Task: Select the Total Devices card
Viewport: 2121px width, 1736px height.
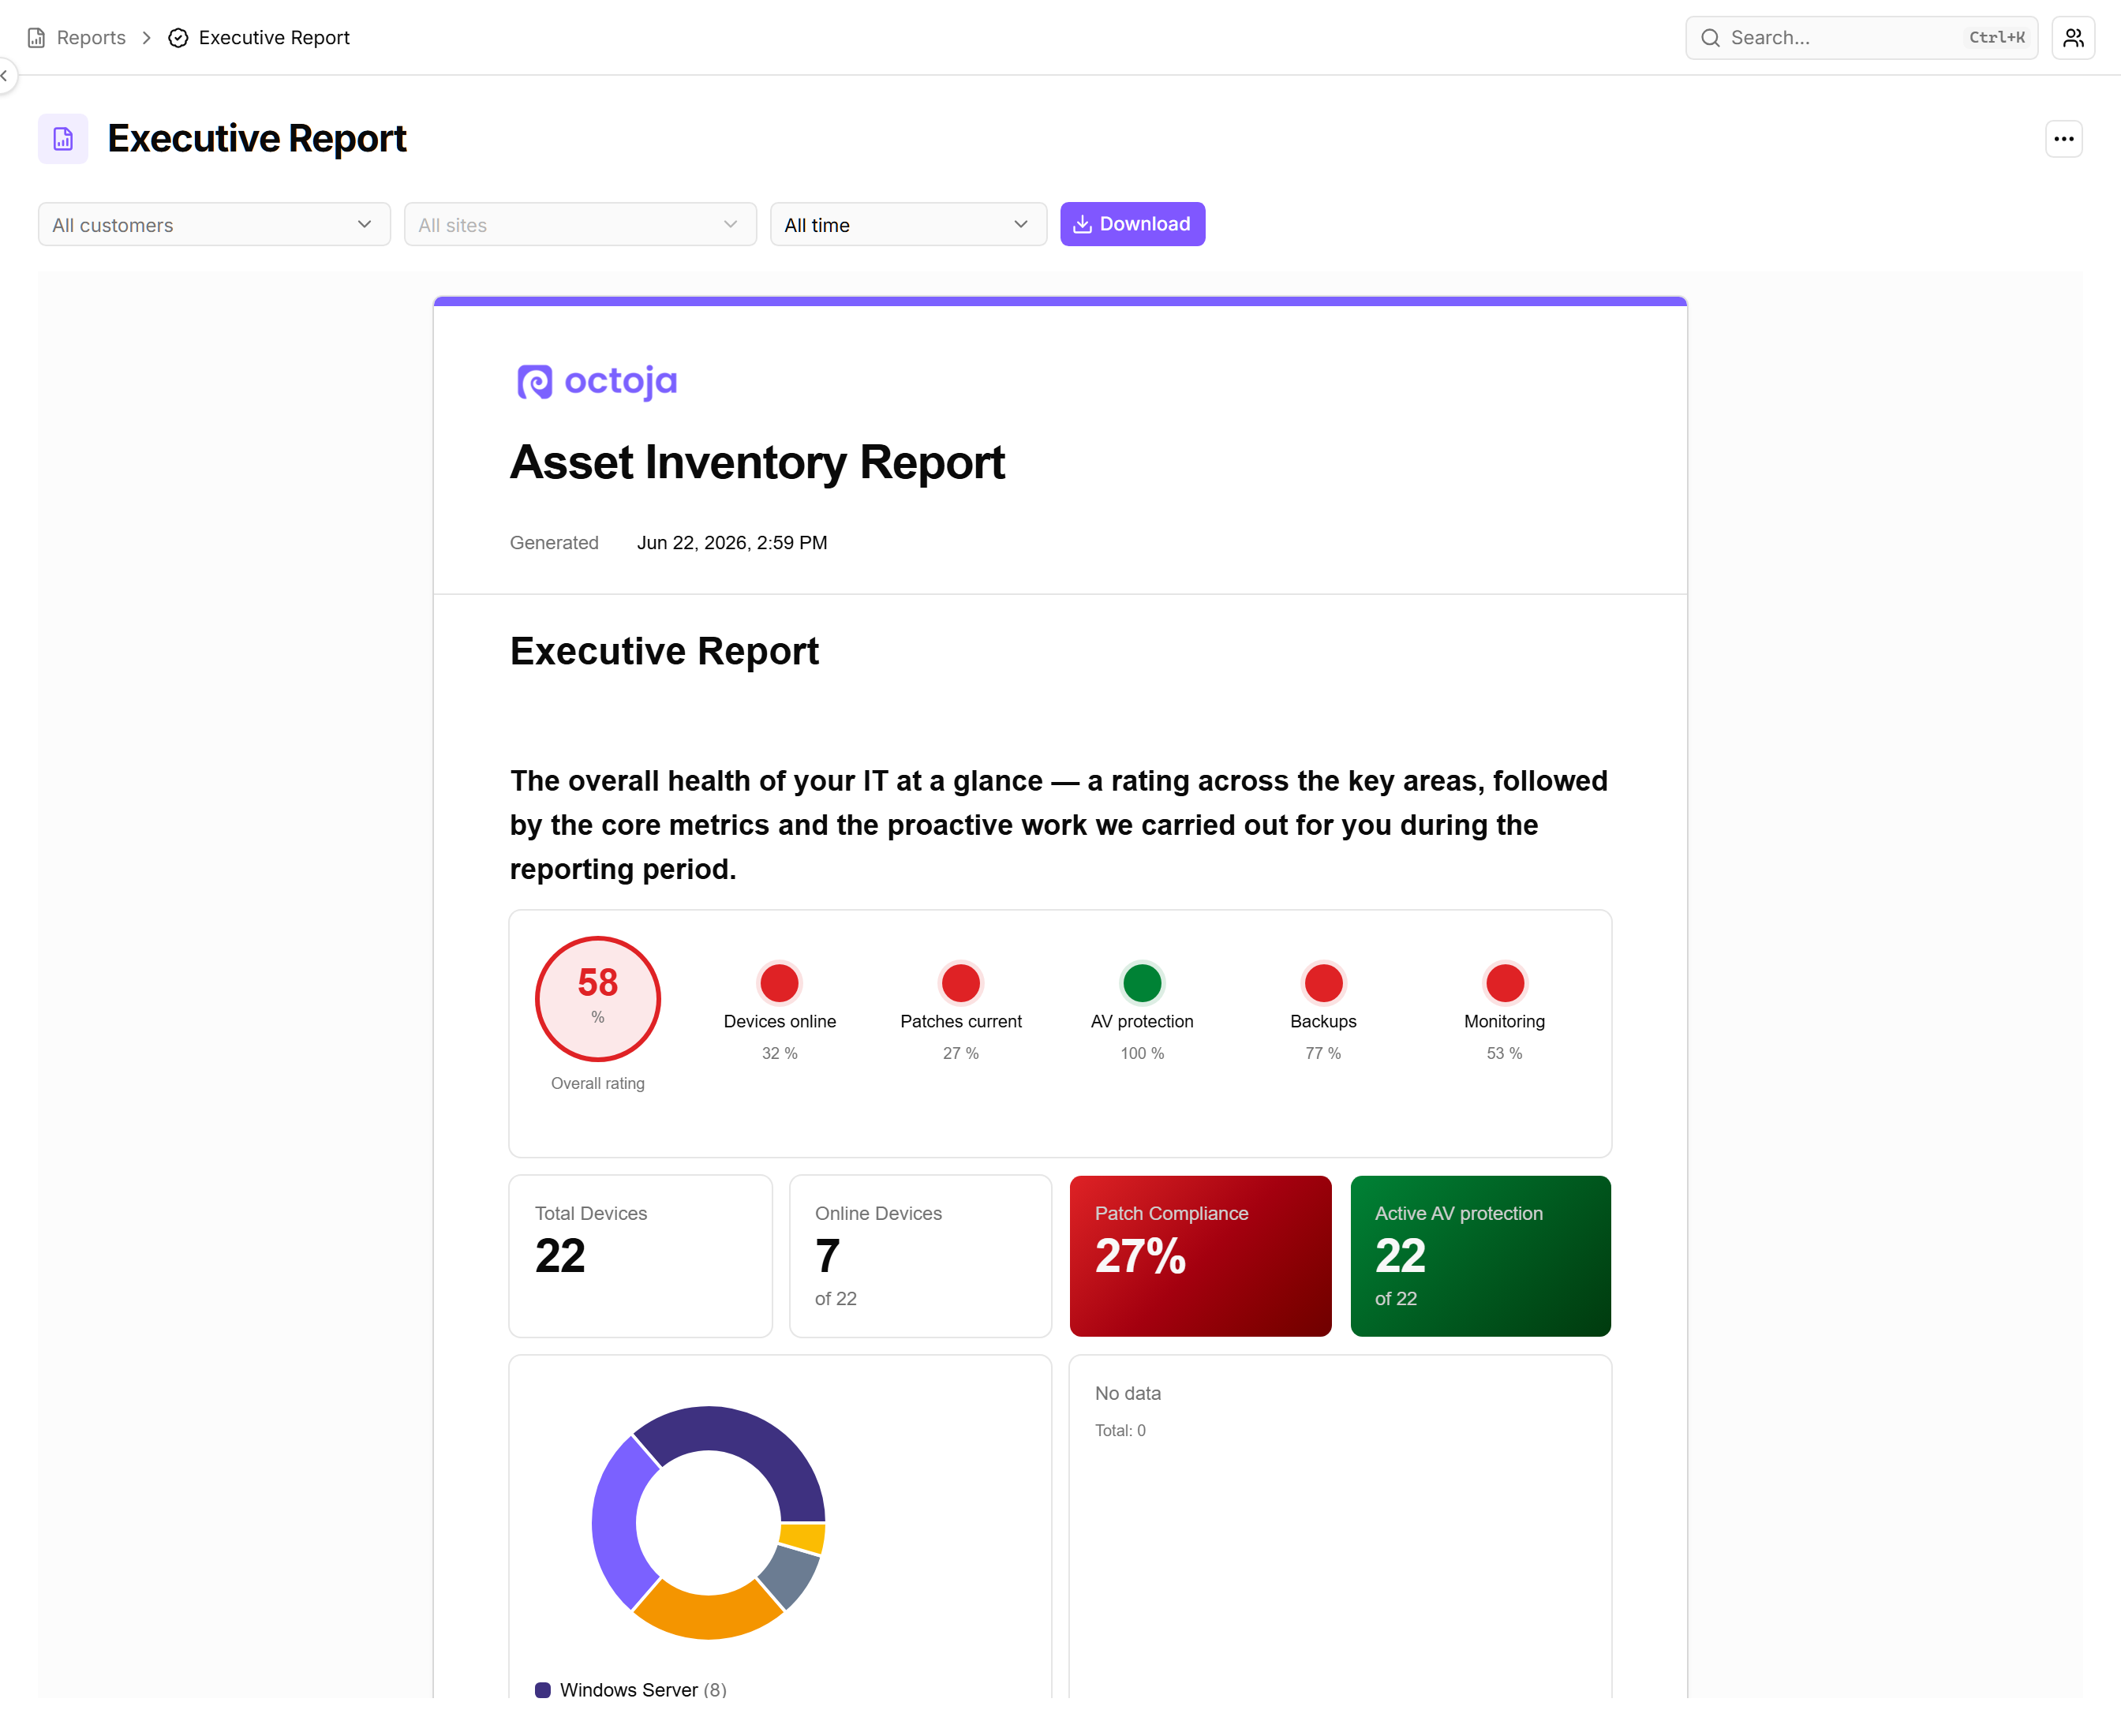Action: coord(641,1256)
